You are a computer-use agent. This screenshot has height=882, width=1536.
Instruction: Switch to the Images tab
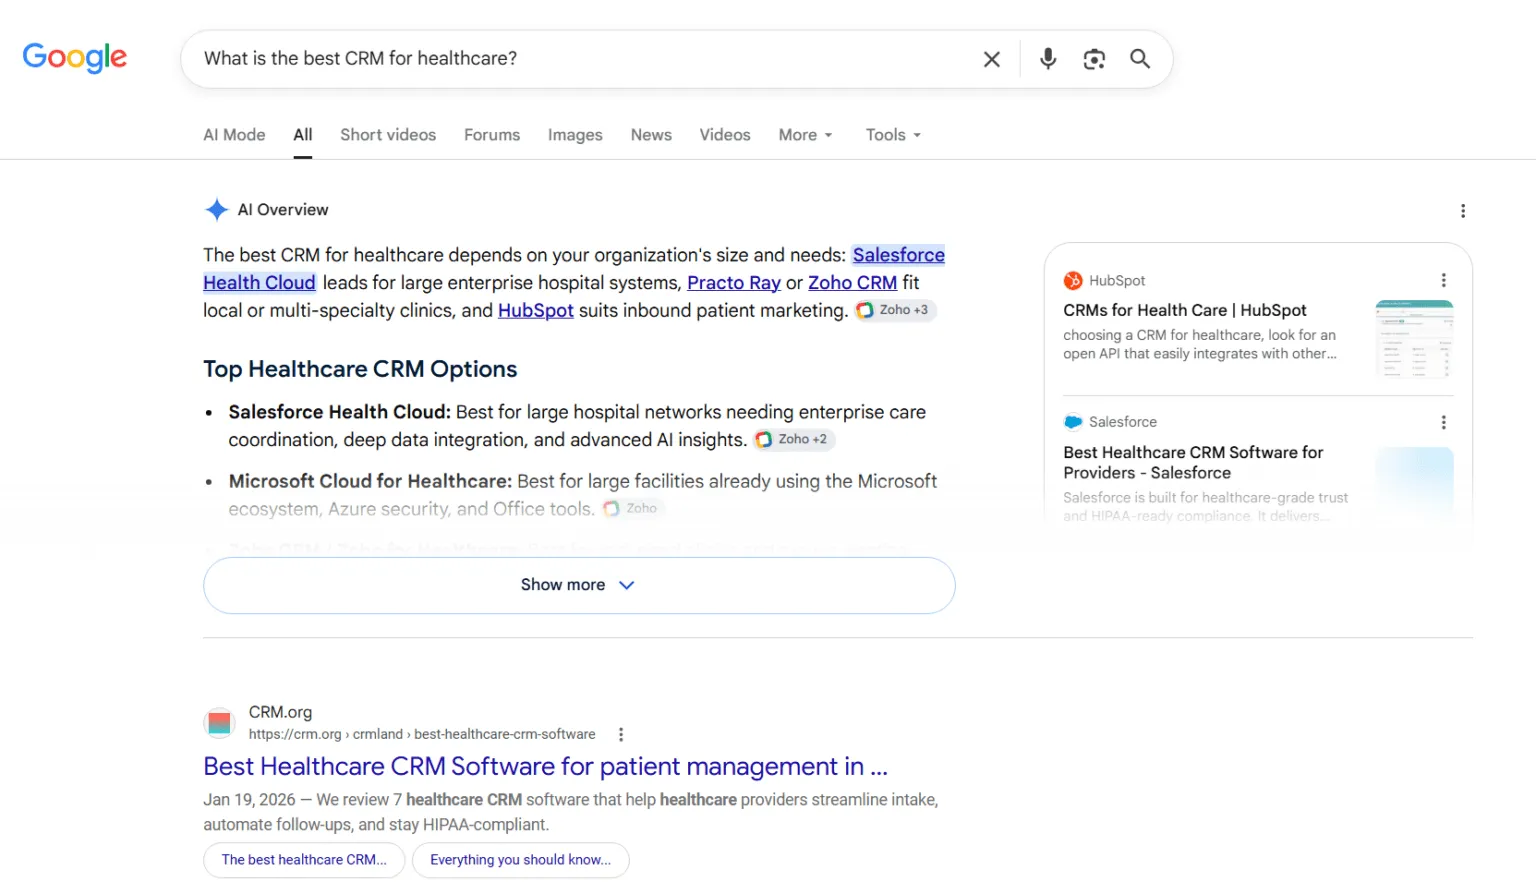point(575,135)
